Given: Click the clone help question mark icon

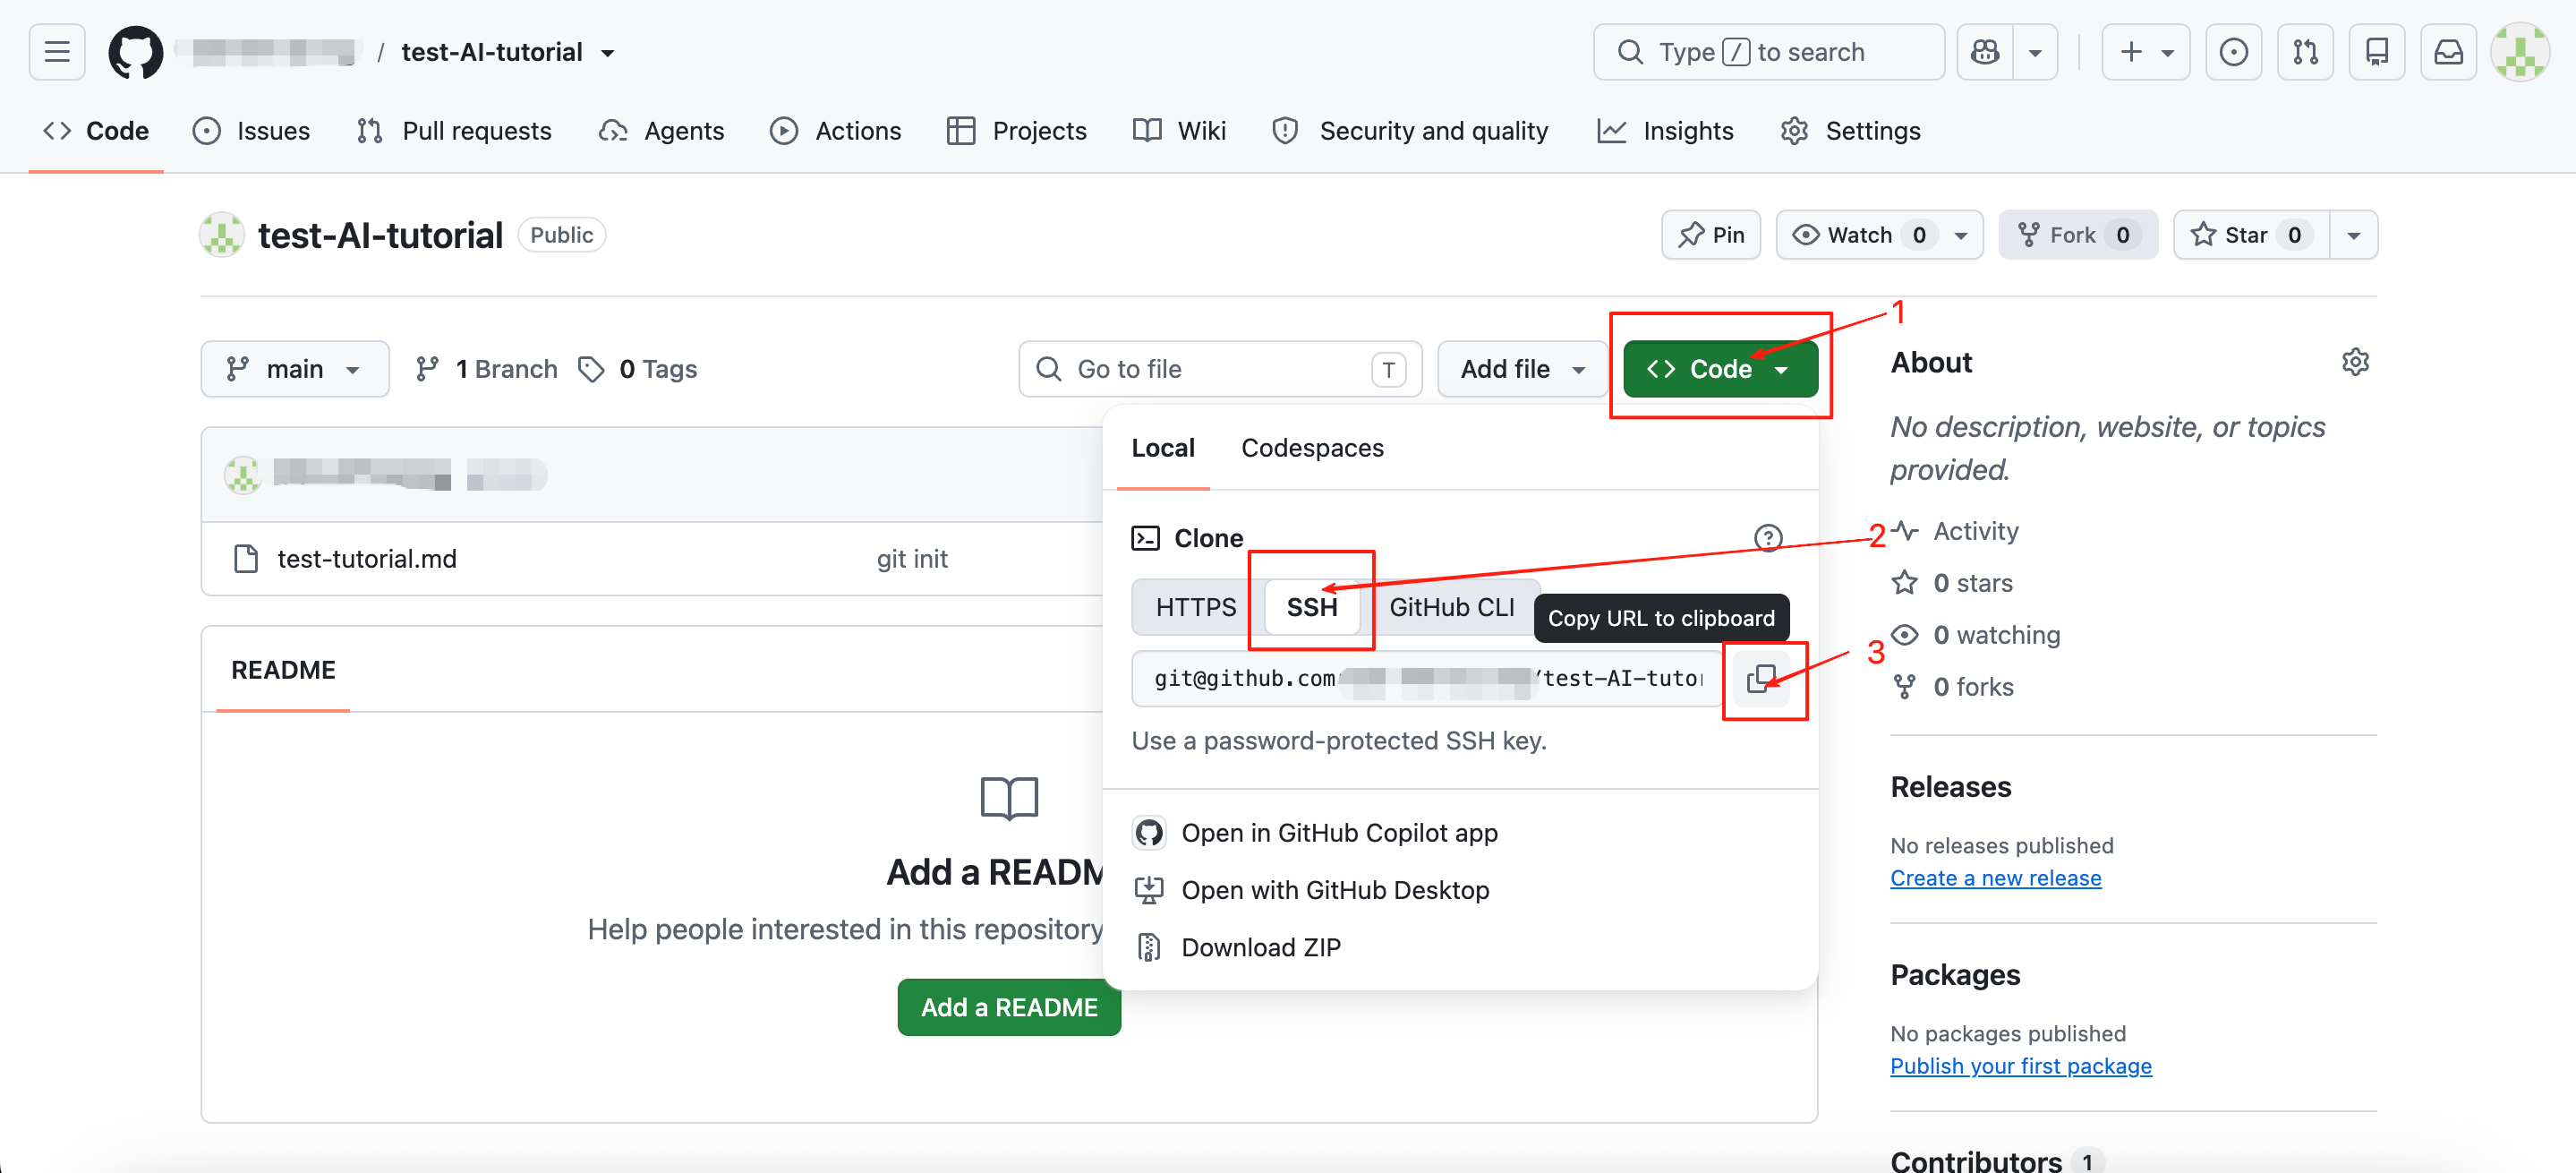Looking at the screenshot, I should [x=1768, y=538].
